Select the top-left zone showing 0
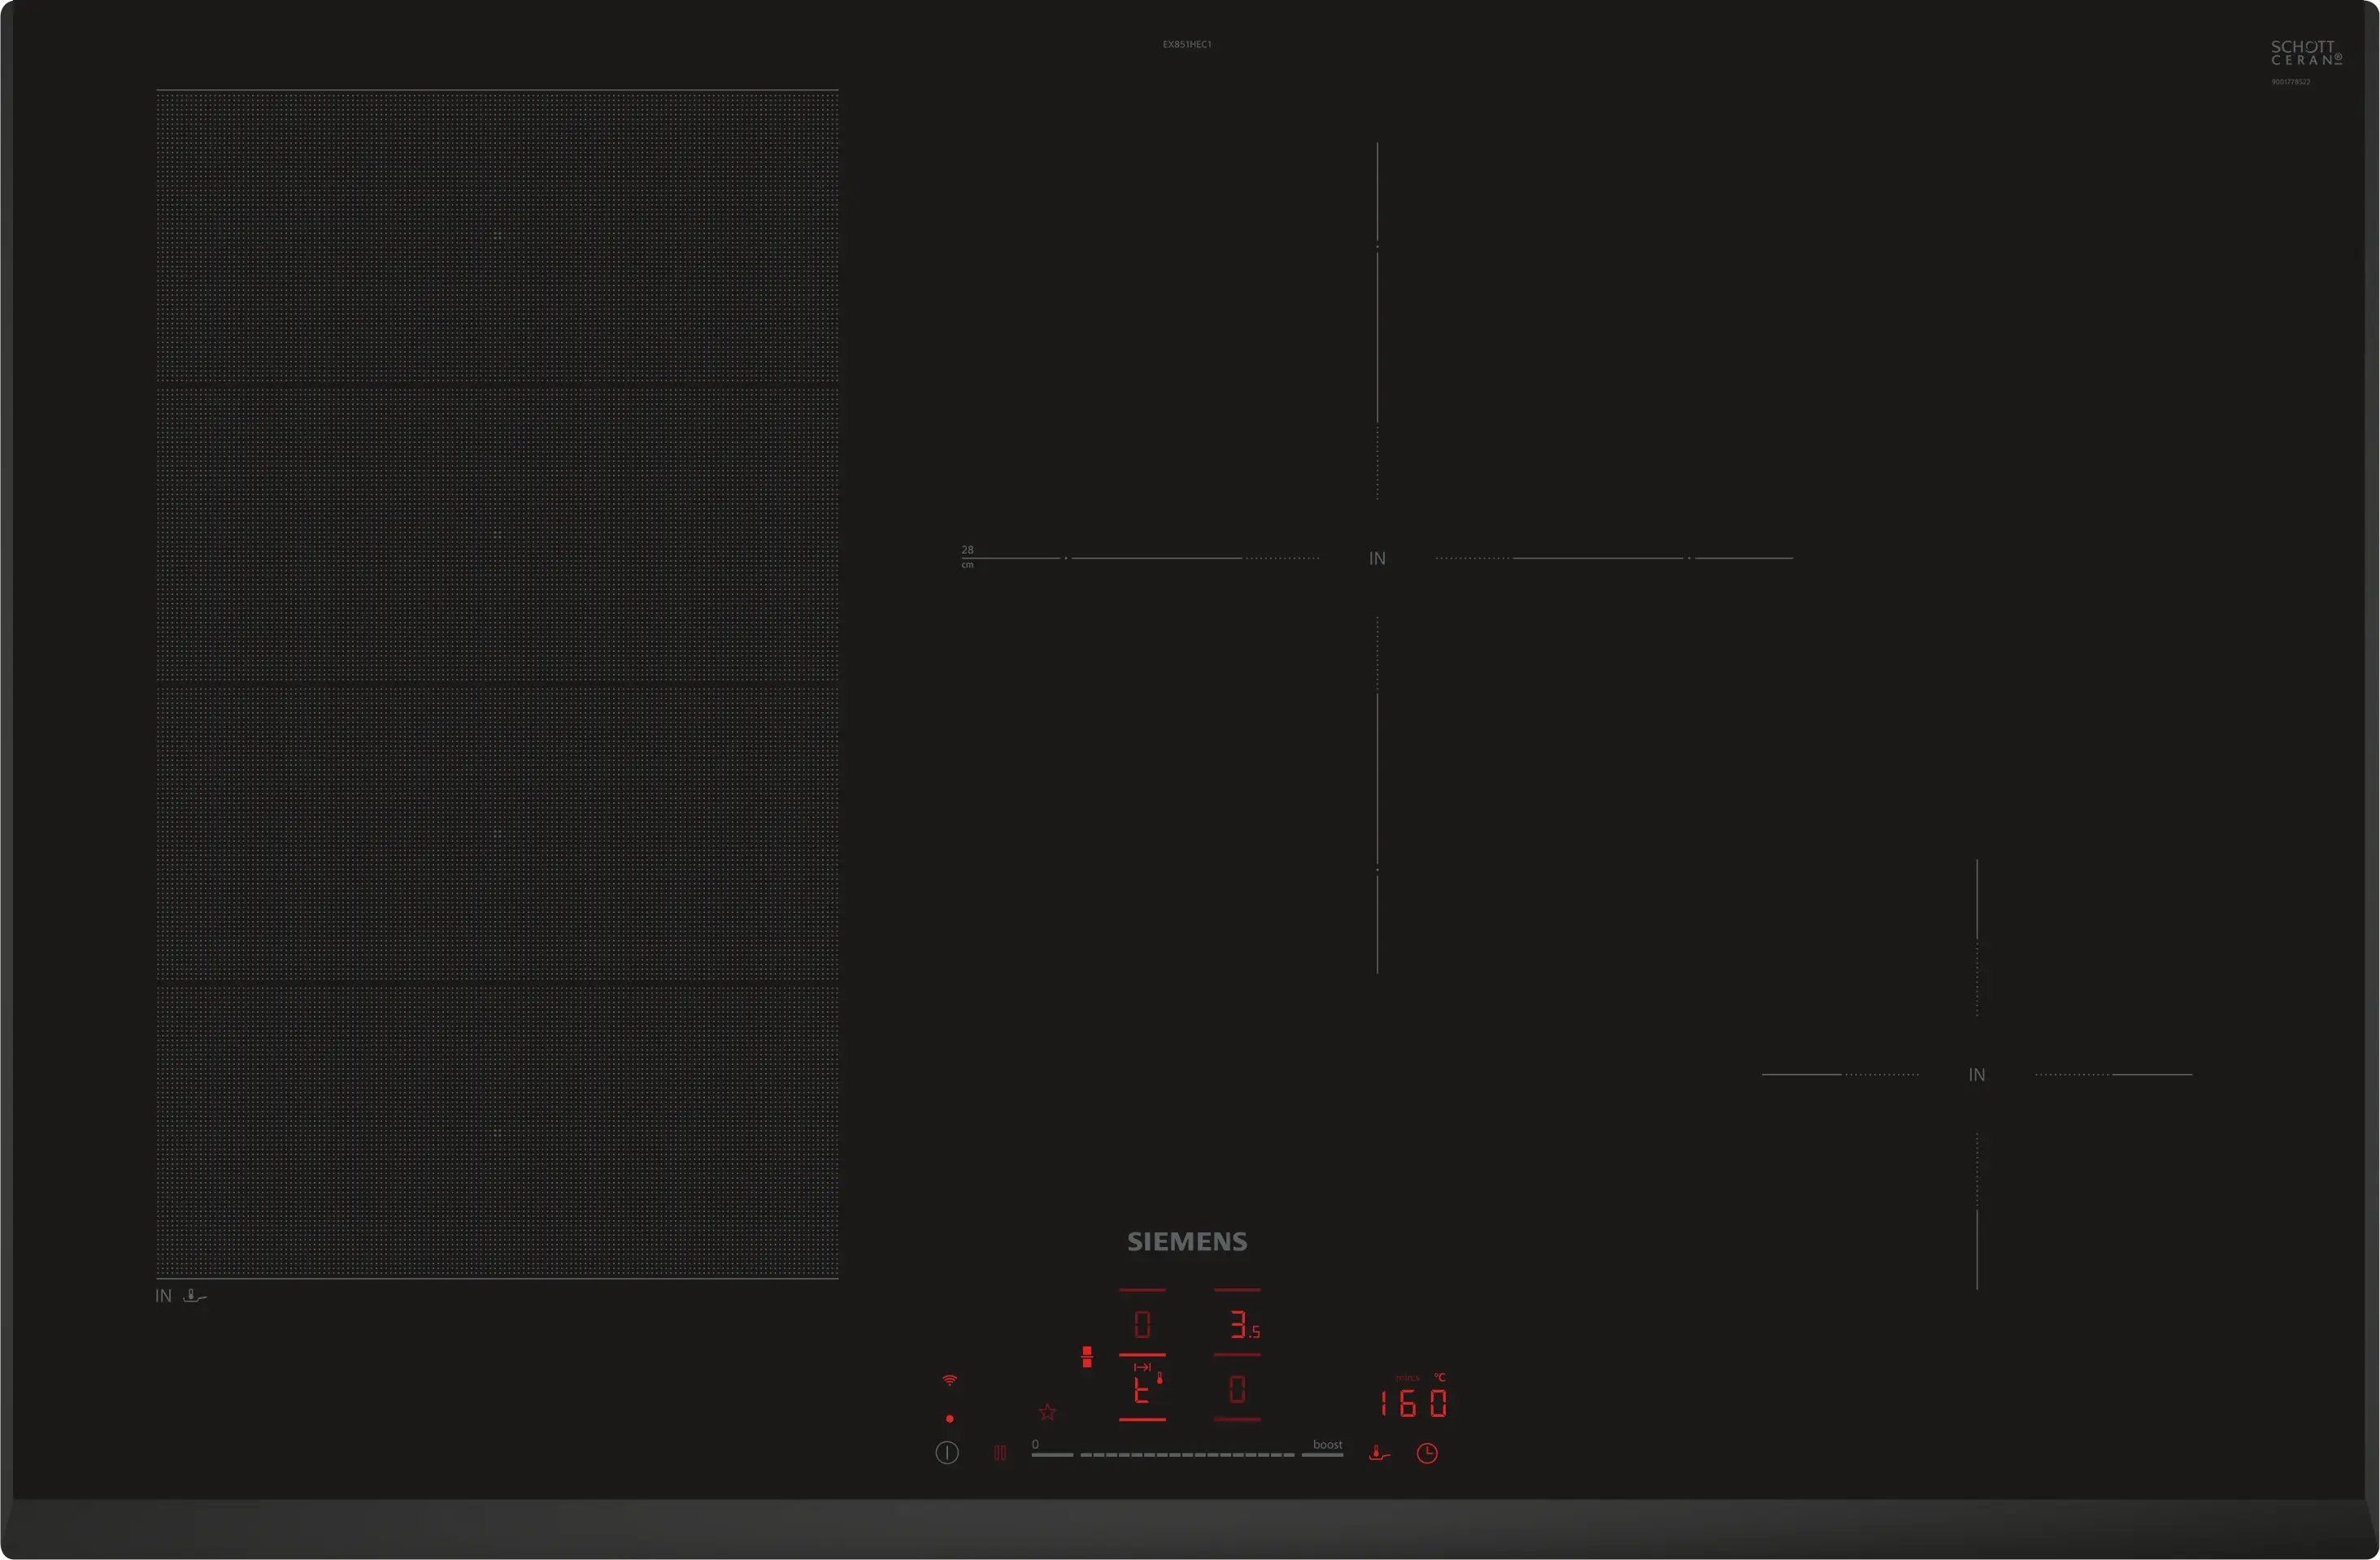Viewport: 2380px width, 1560px height. pos(1142,1324)
